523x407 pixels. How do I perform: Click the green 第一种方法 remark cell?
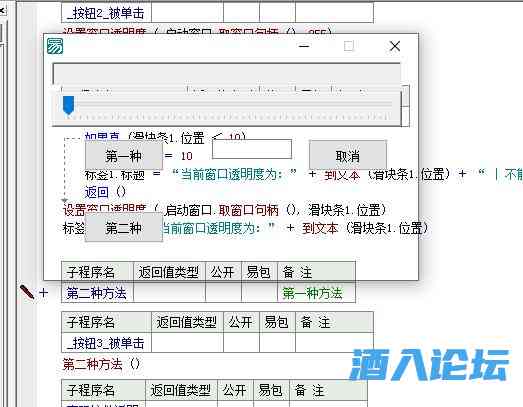tap(316, 293)
